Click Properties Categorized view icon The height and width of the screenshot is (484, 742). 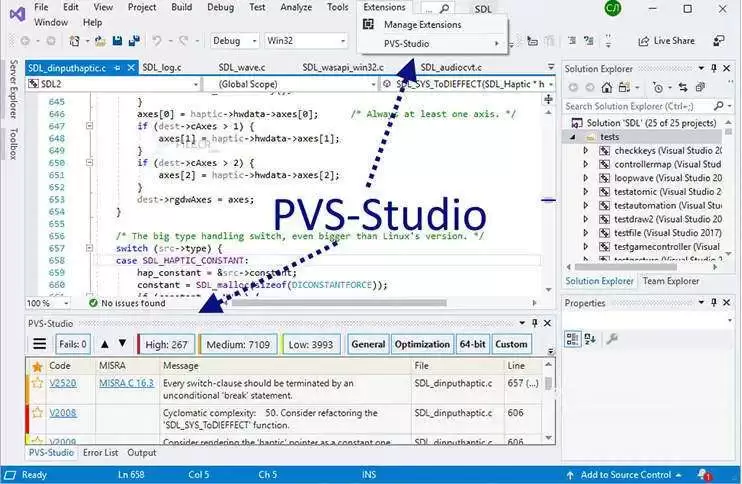[572, 339]
